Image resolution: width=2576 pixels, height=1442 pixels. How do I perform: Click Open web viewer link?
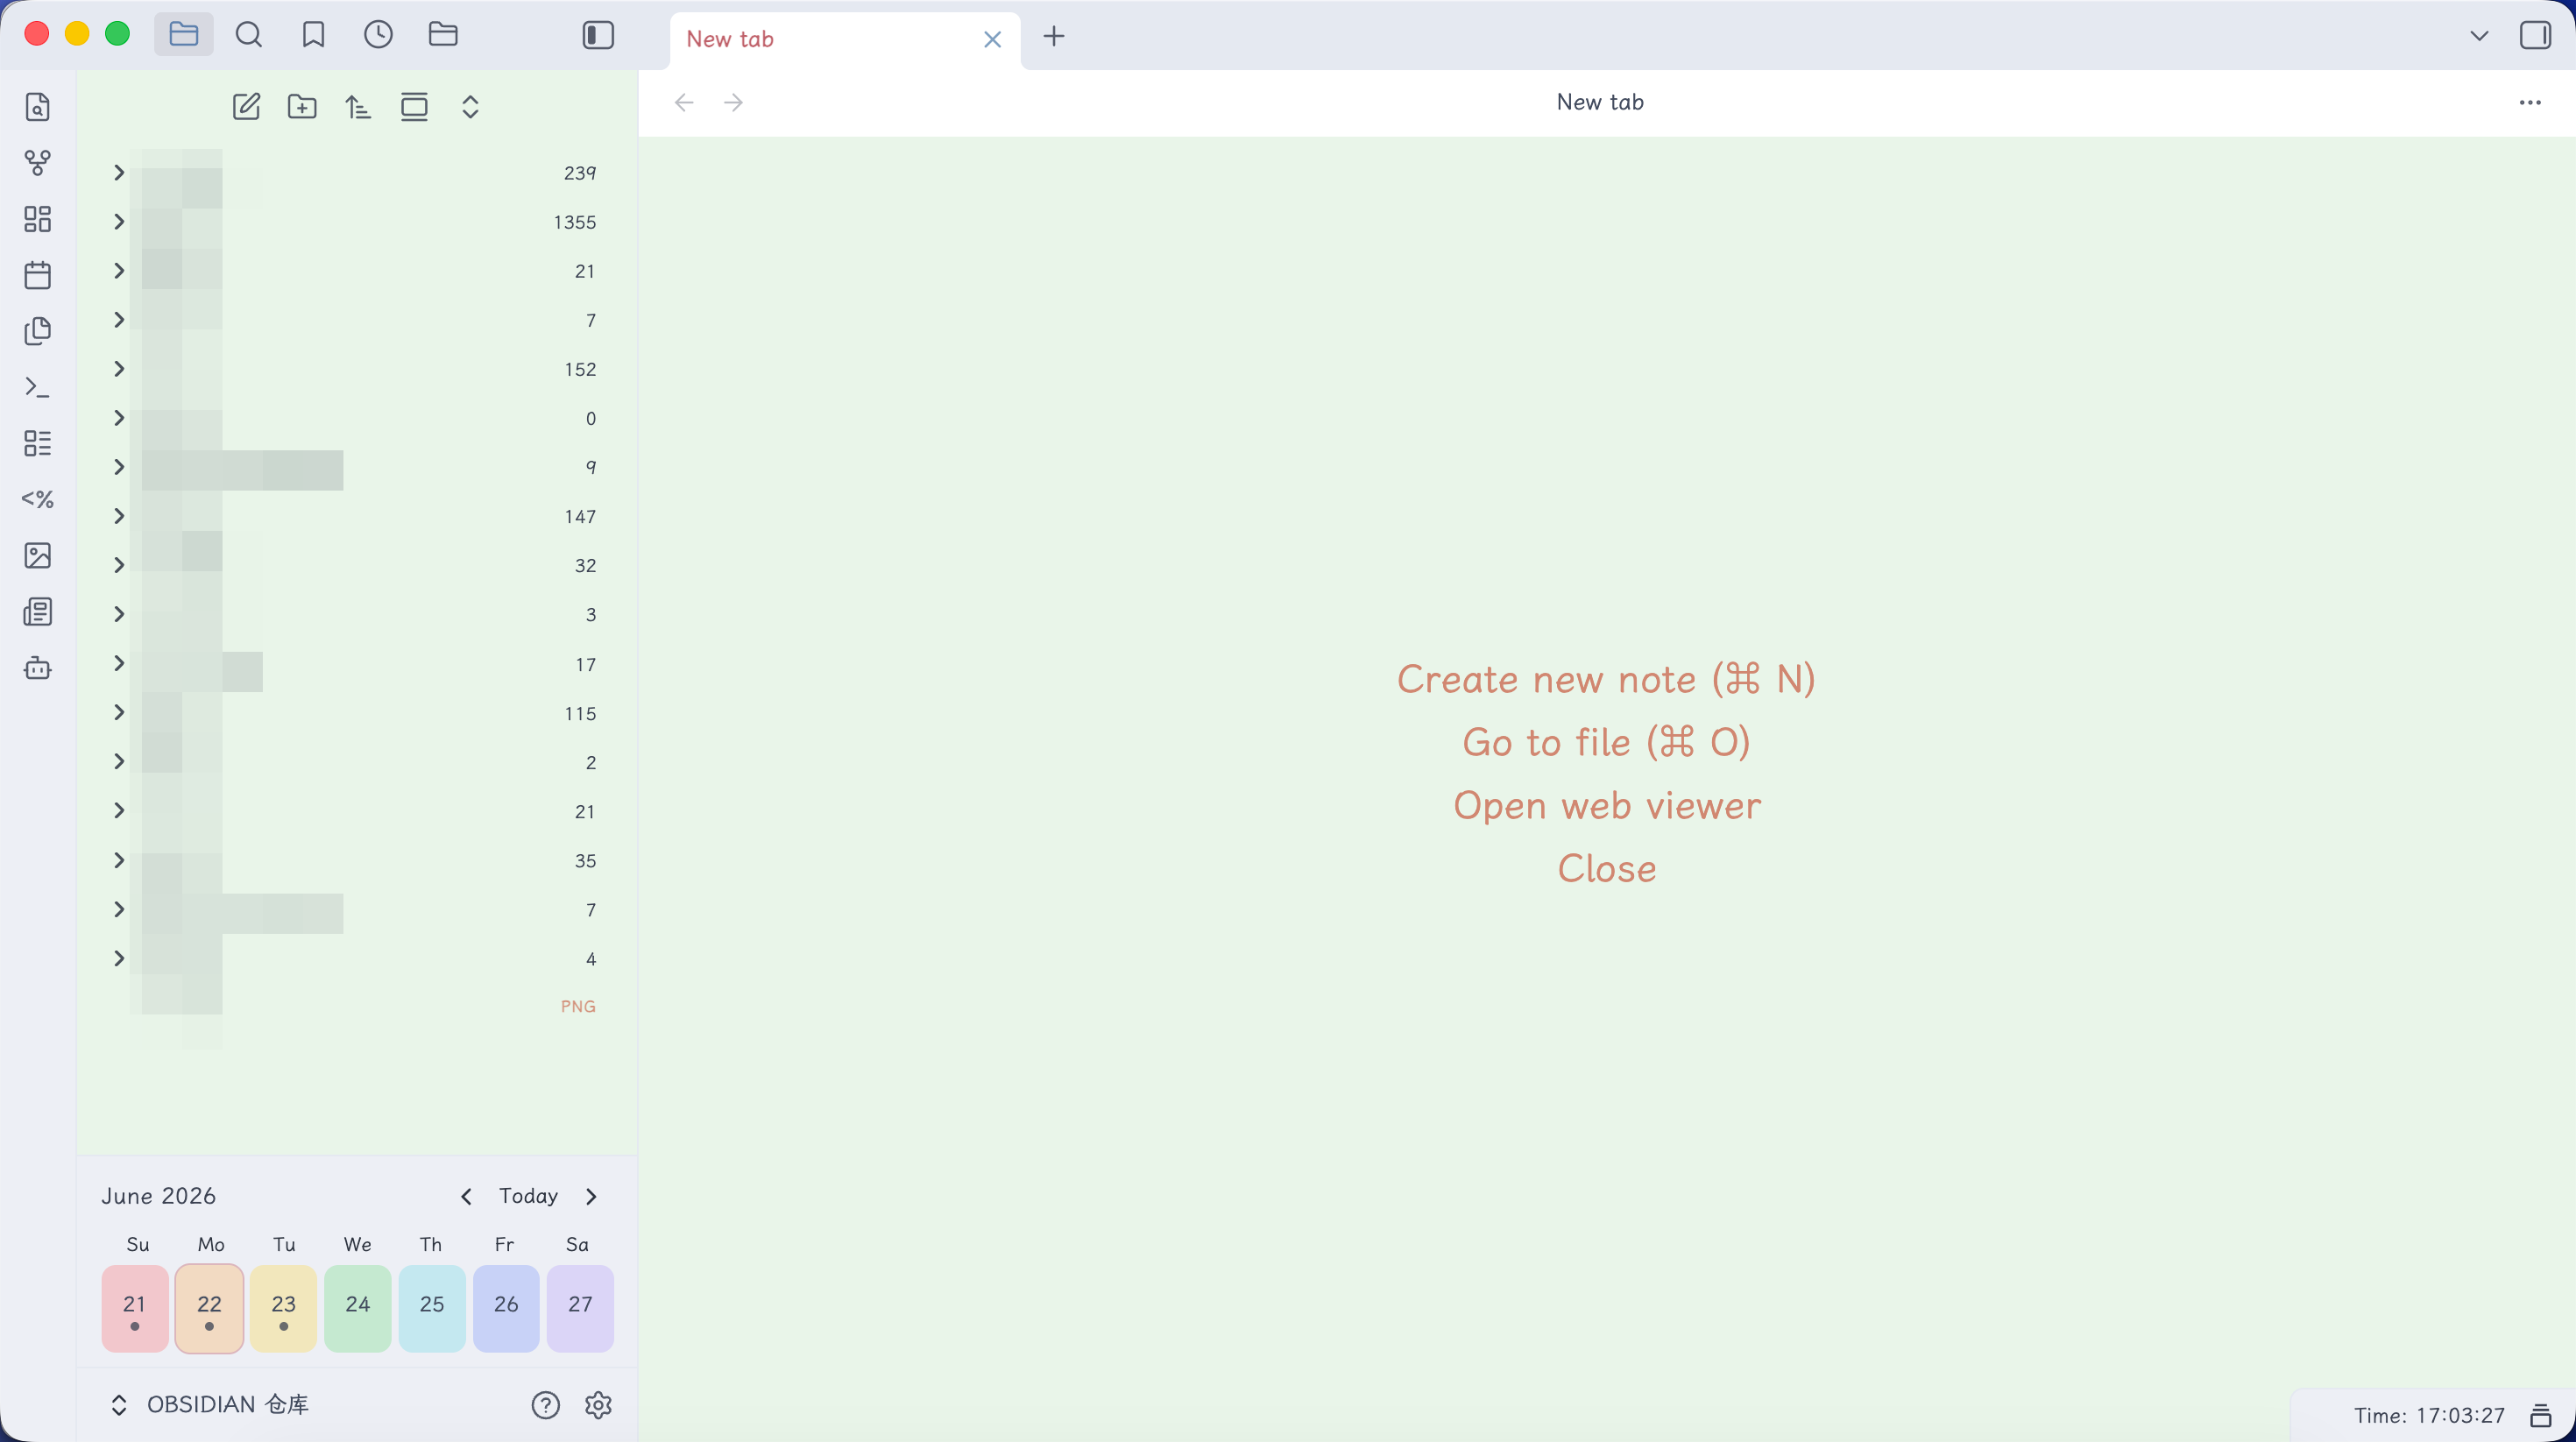click(1606, 805)
